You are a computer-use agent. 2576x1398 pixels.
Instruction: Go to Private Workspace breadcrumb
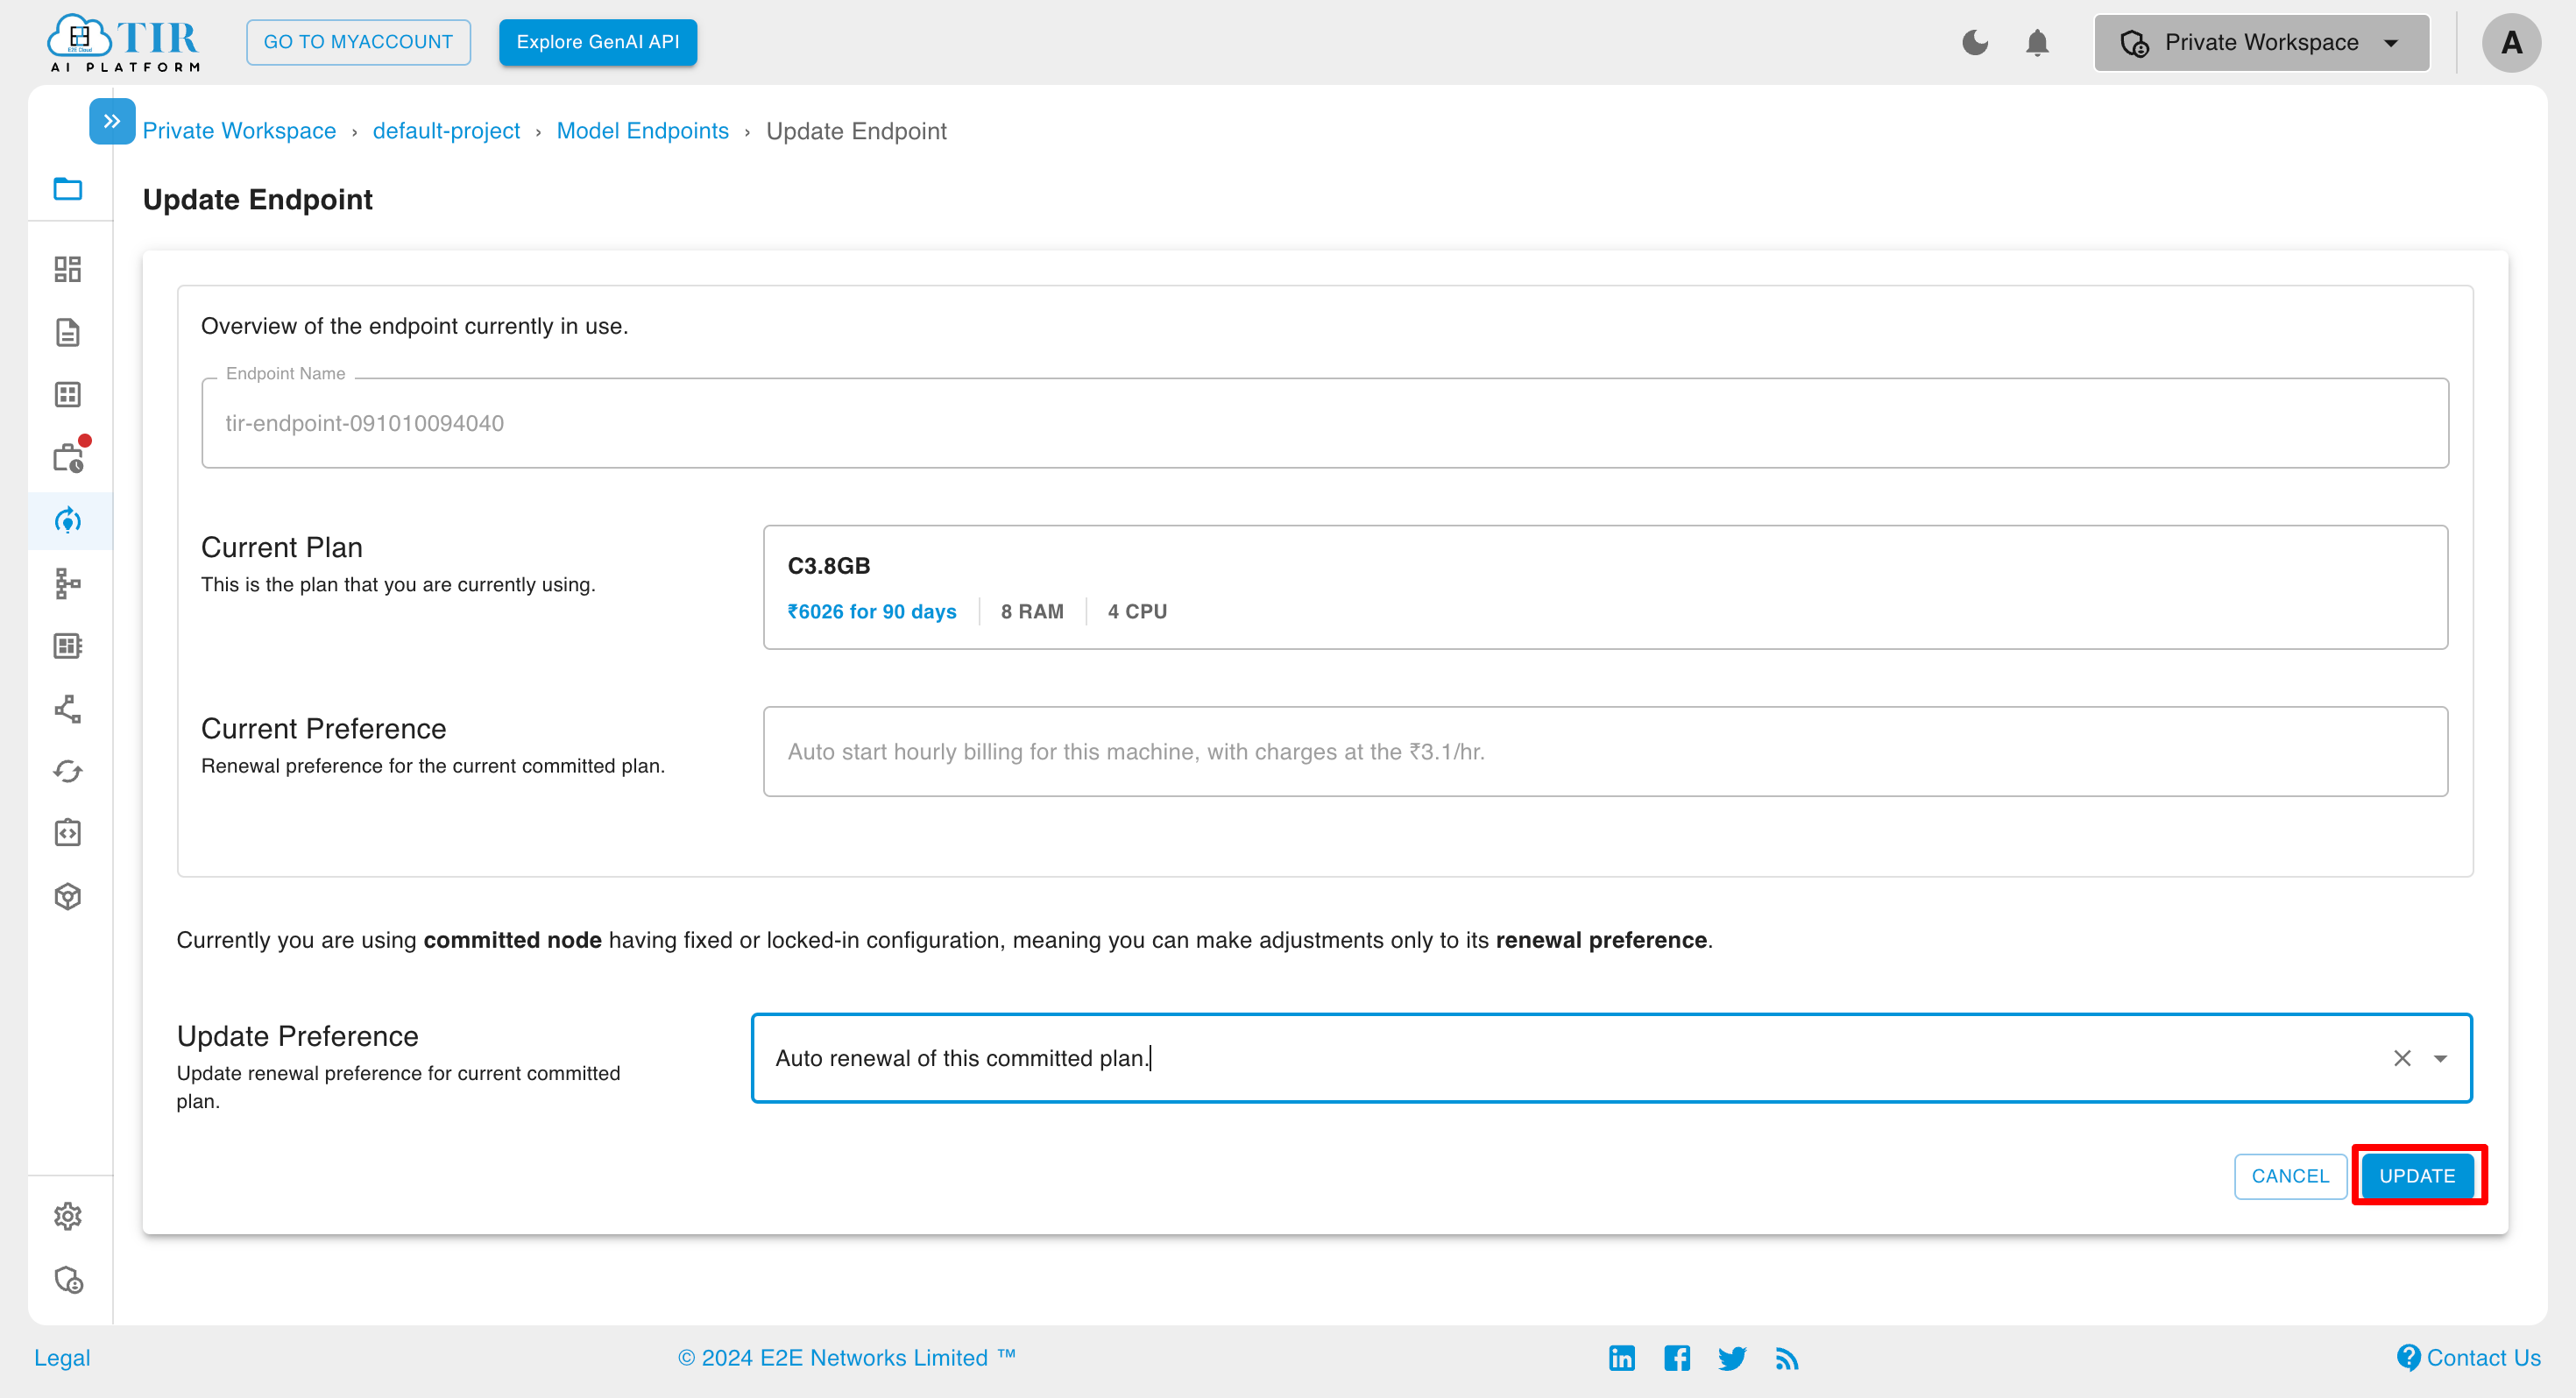(x=239, y=131)
